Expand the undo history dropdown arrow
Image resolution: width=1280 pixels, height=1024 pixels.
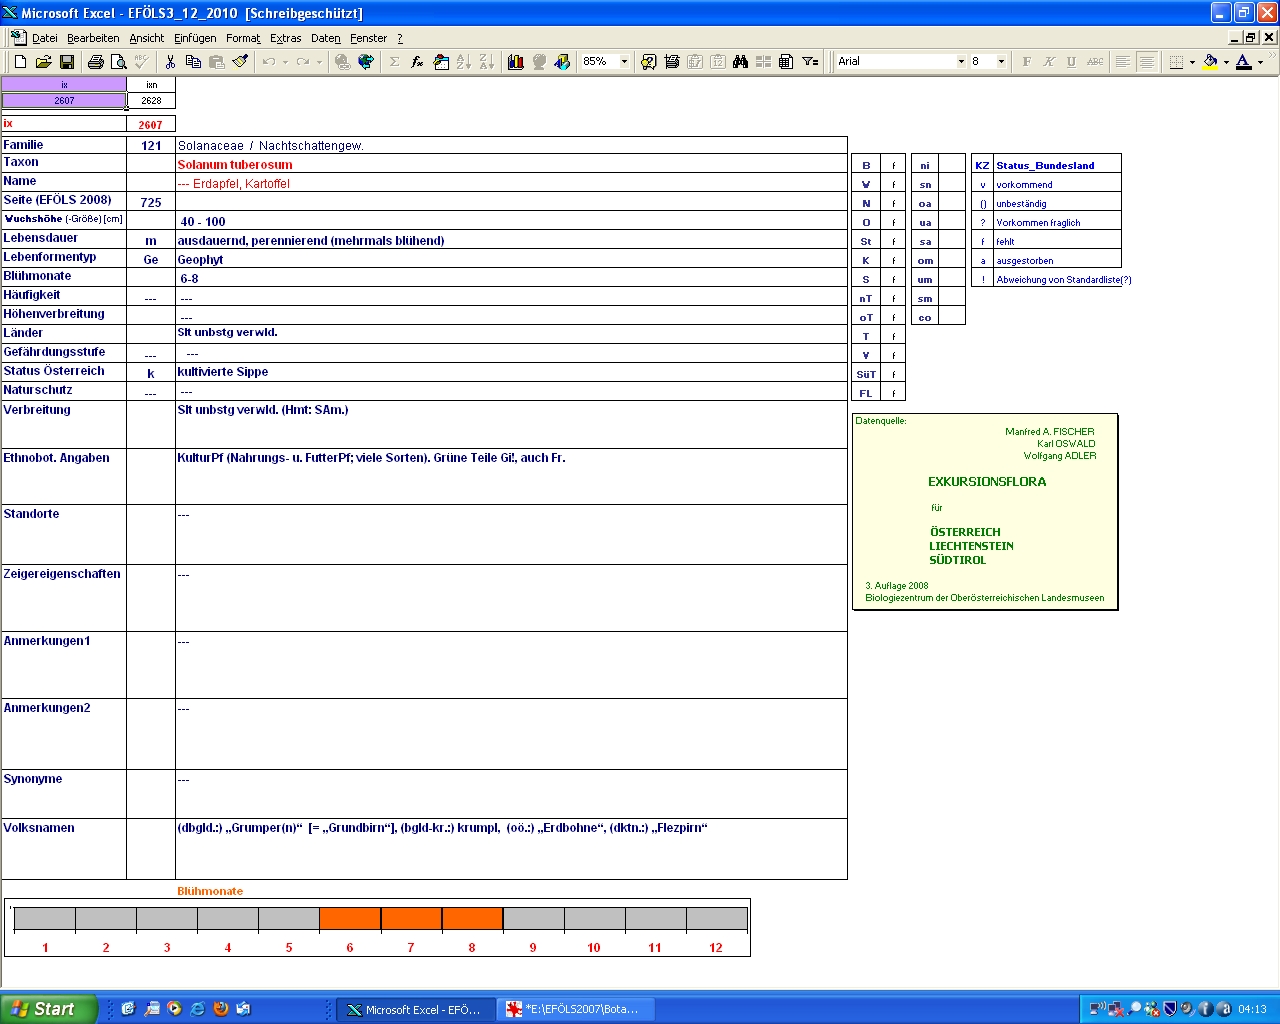coord(285,62)
